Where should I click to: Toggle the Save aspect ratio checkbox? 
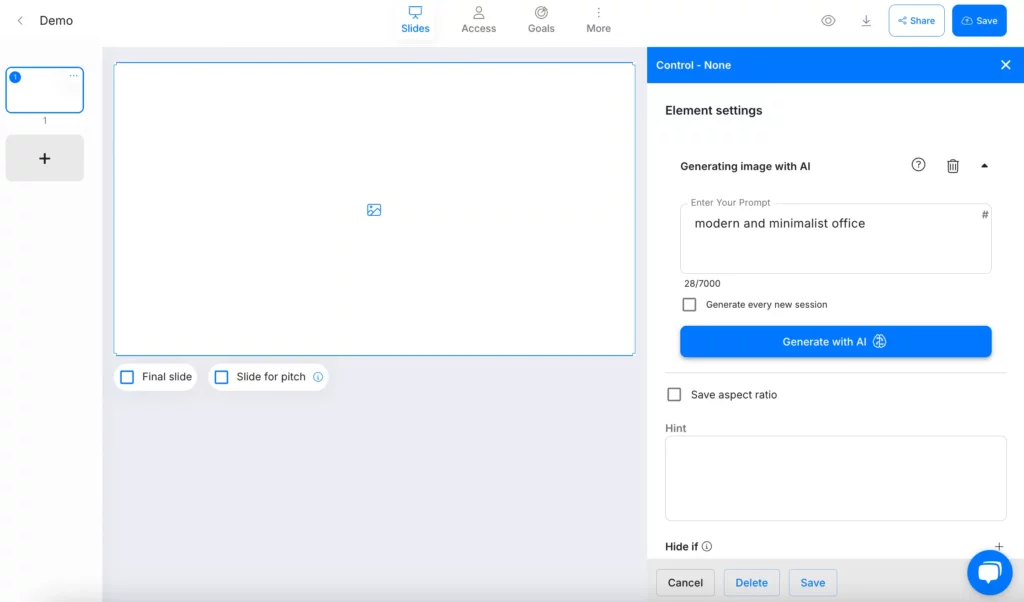click(674, 395)
